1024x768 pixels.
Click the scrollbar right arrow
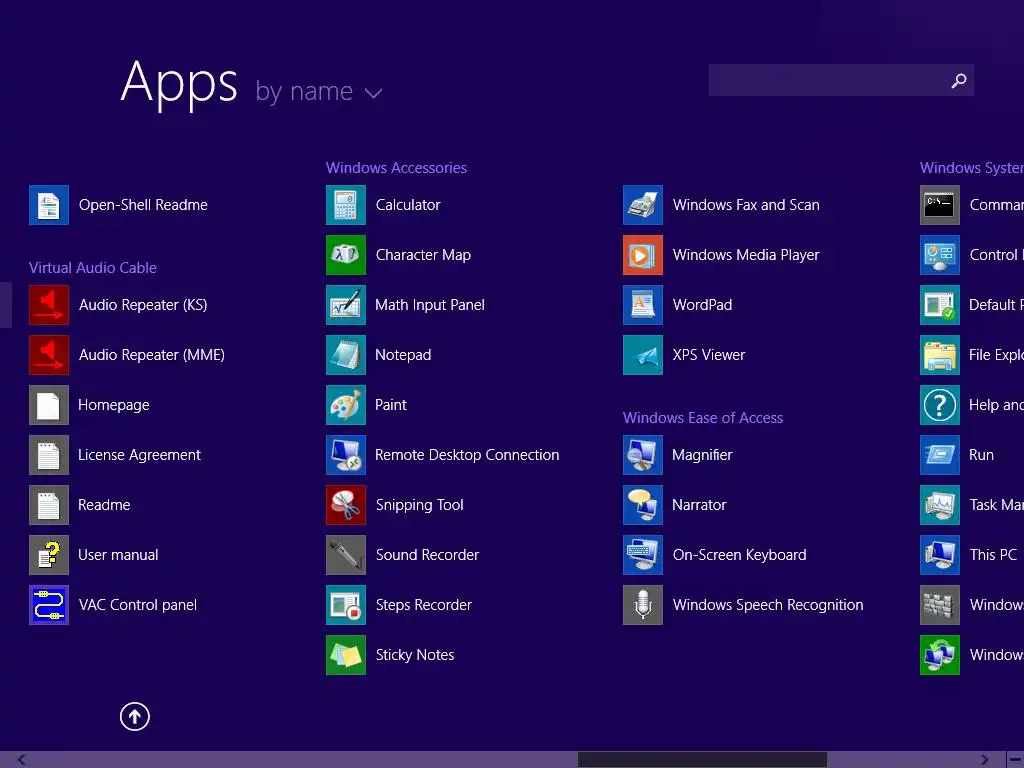point(984,760)
